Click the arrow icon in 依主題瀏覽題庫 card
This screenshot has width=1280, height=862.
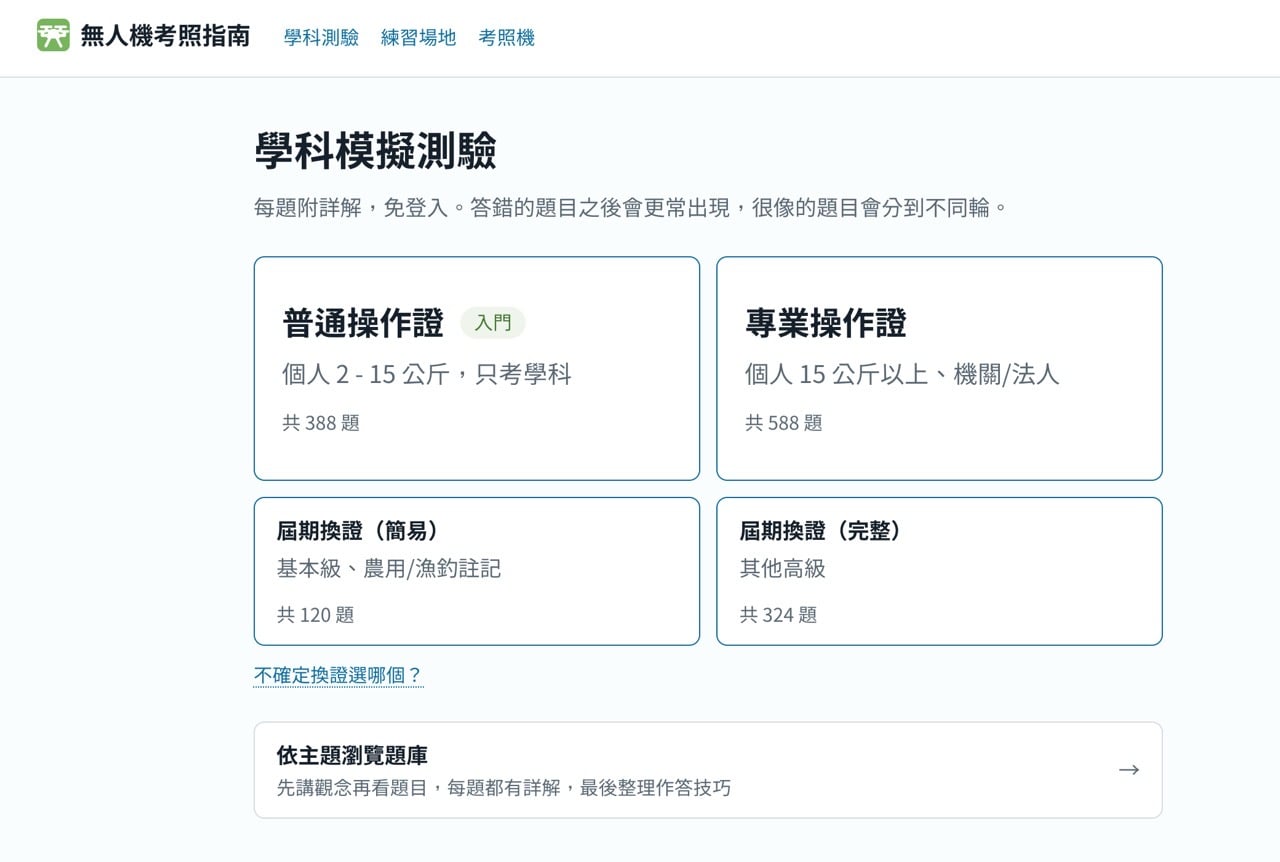click(1129, 770)
